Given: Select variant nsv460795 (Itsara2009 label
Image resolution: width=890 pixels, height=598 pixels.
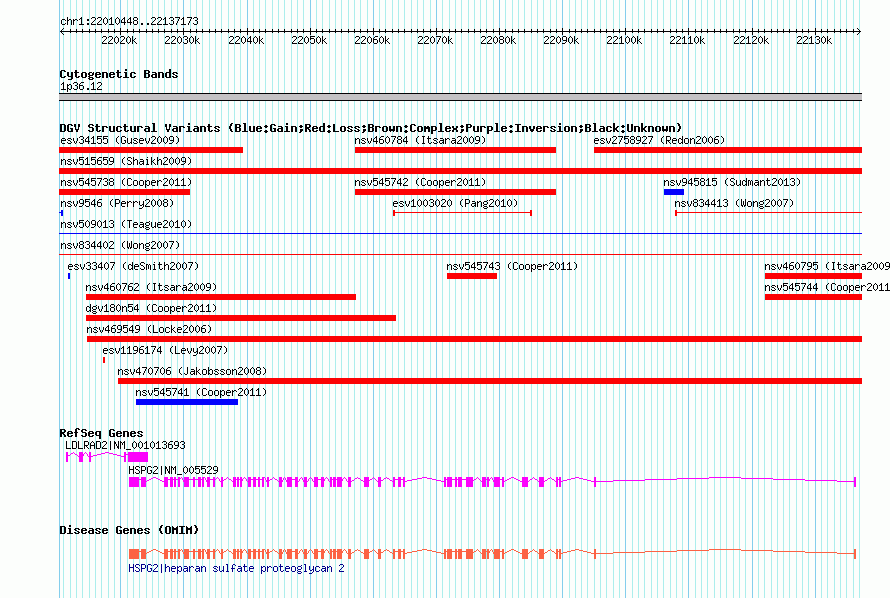Looking at the screenshot, I should (827, 266).
